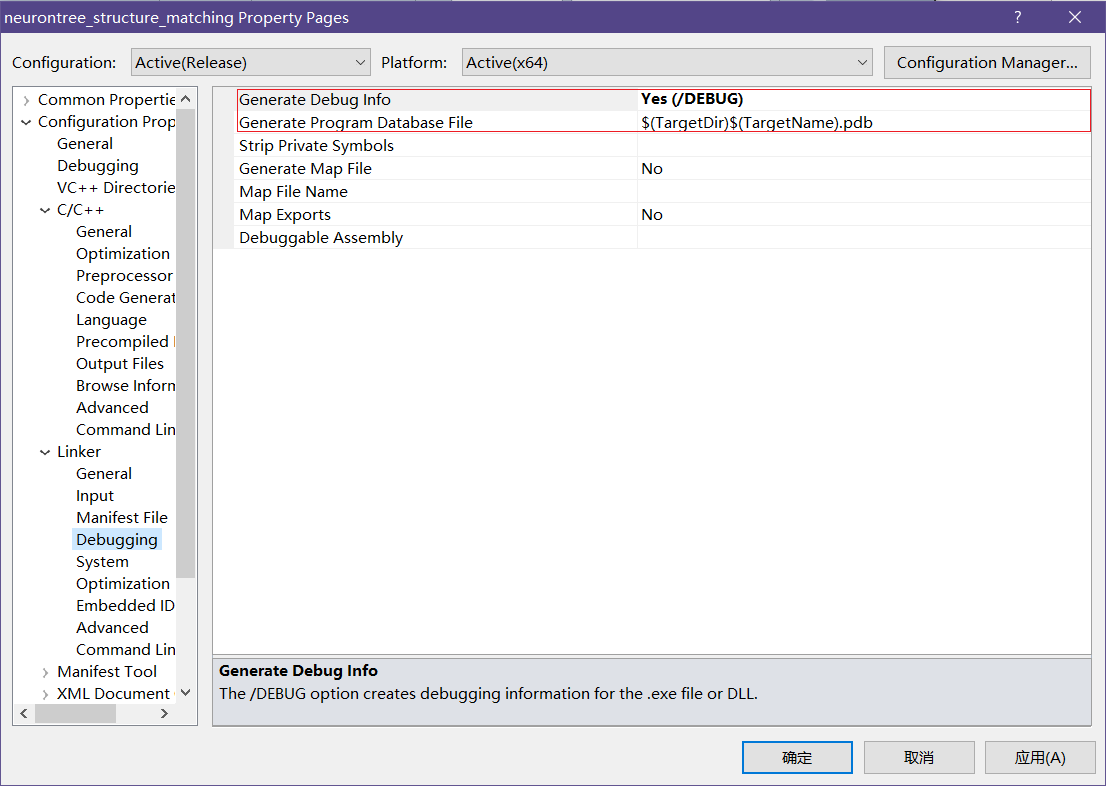Select the Generate Map File property

point(305,169)
